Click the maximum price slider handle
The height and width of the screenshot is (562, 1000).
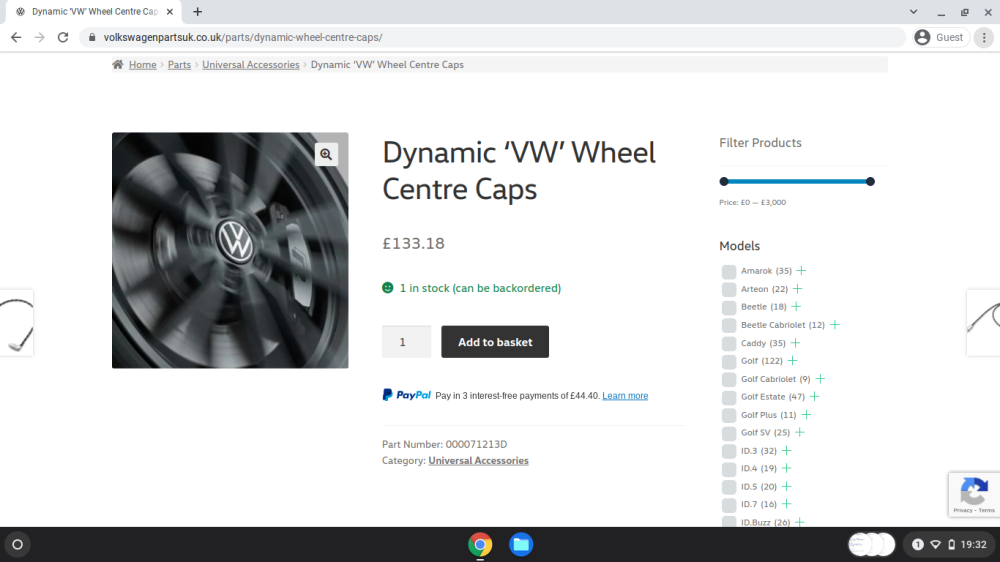pos(870,182)
